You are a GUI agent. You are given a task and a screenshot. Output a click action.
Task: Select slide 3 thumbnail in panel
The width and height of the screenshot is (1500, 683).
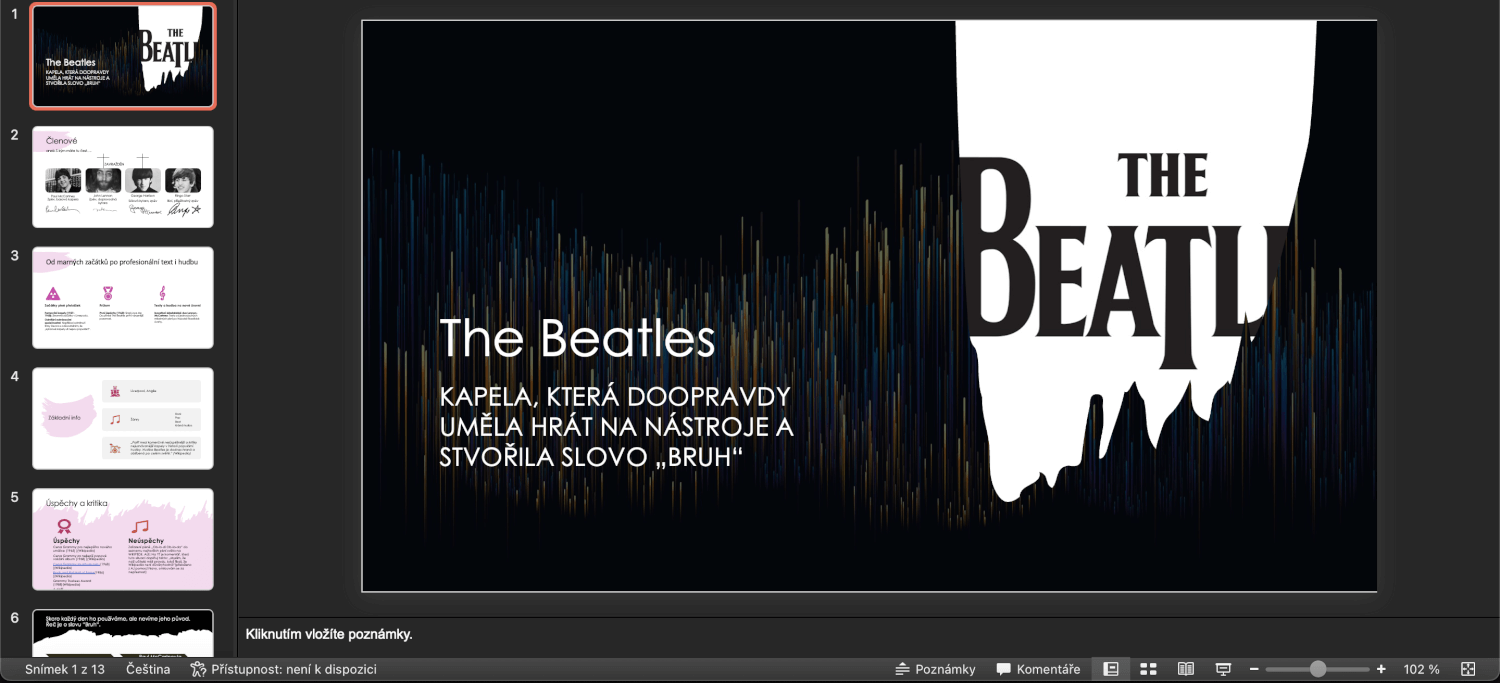tap(123, 297)
